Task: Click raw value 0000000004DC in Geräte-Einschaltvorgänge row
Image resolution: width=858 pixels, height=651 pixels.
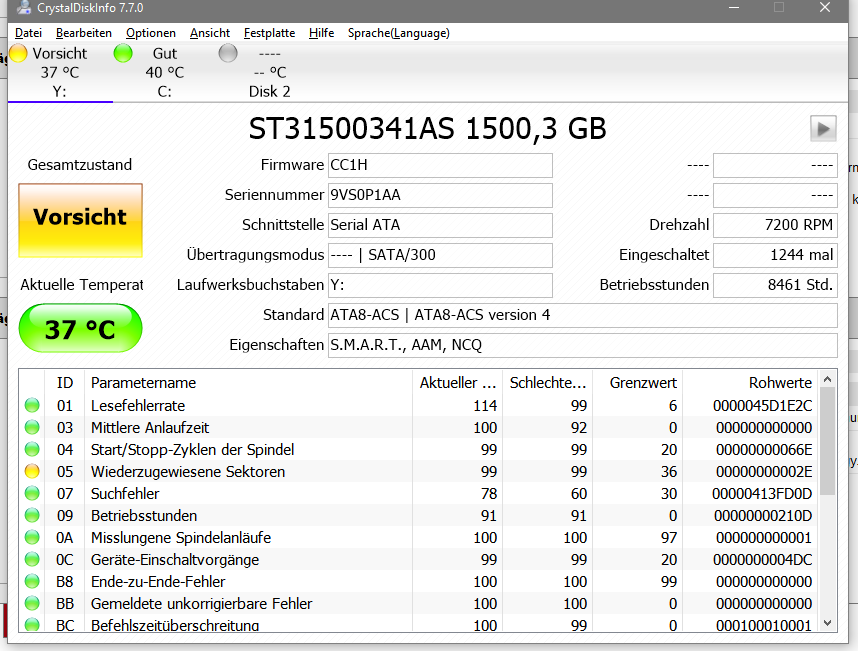Action: coord(762,560)
